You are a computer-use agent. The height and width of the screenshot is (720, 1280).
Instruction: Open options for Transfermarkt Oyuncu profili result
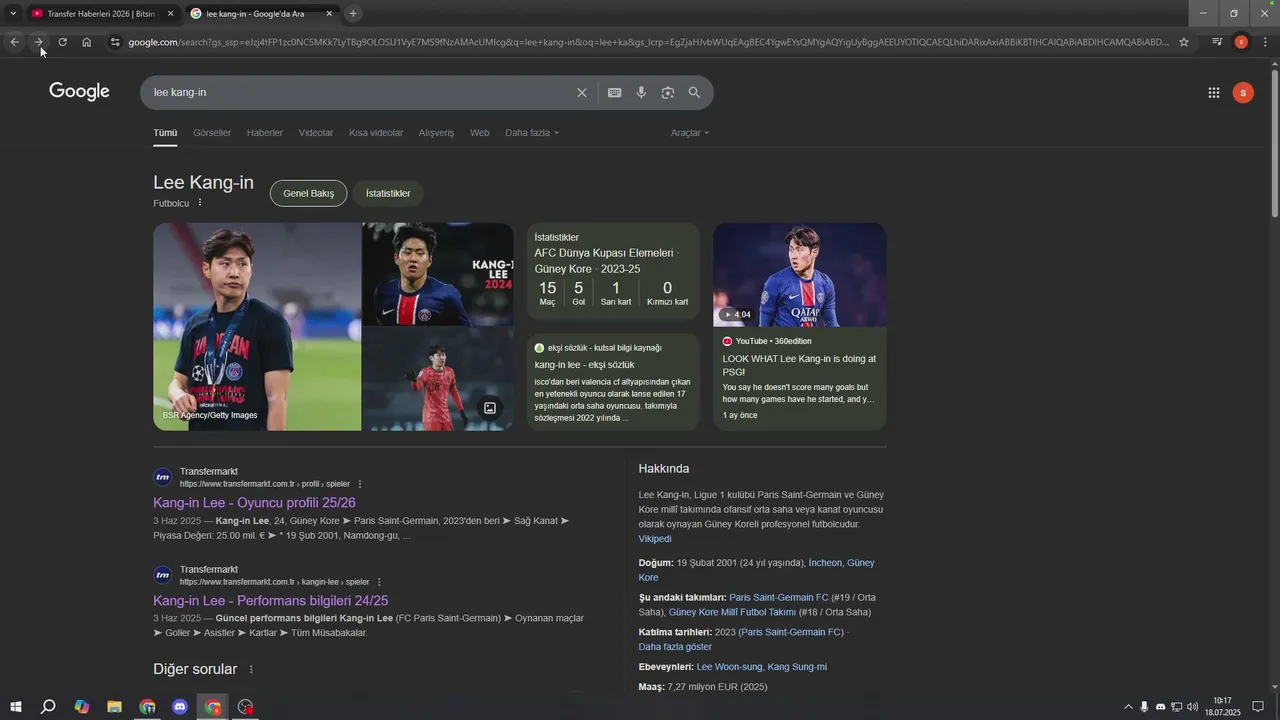coord(360,484)
